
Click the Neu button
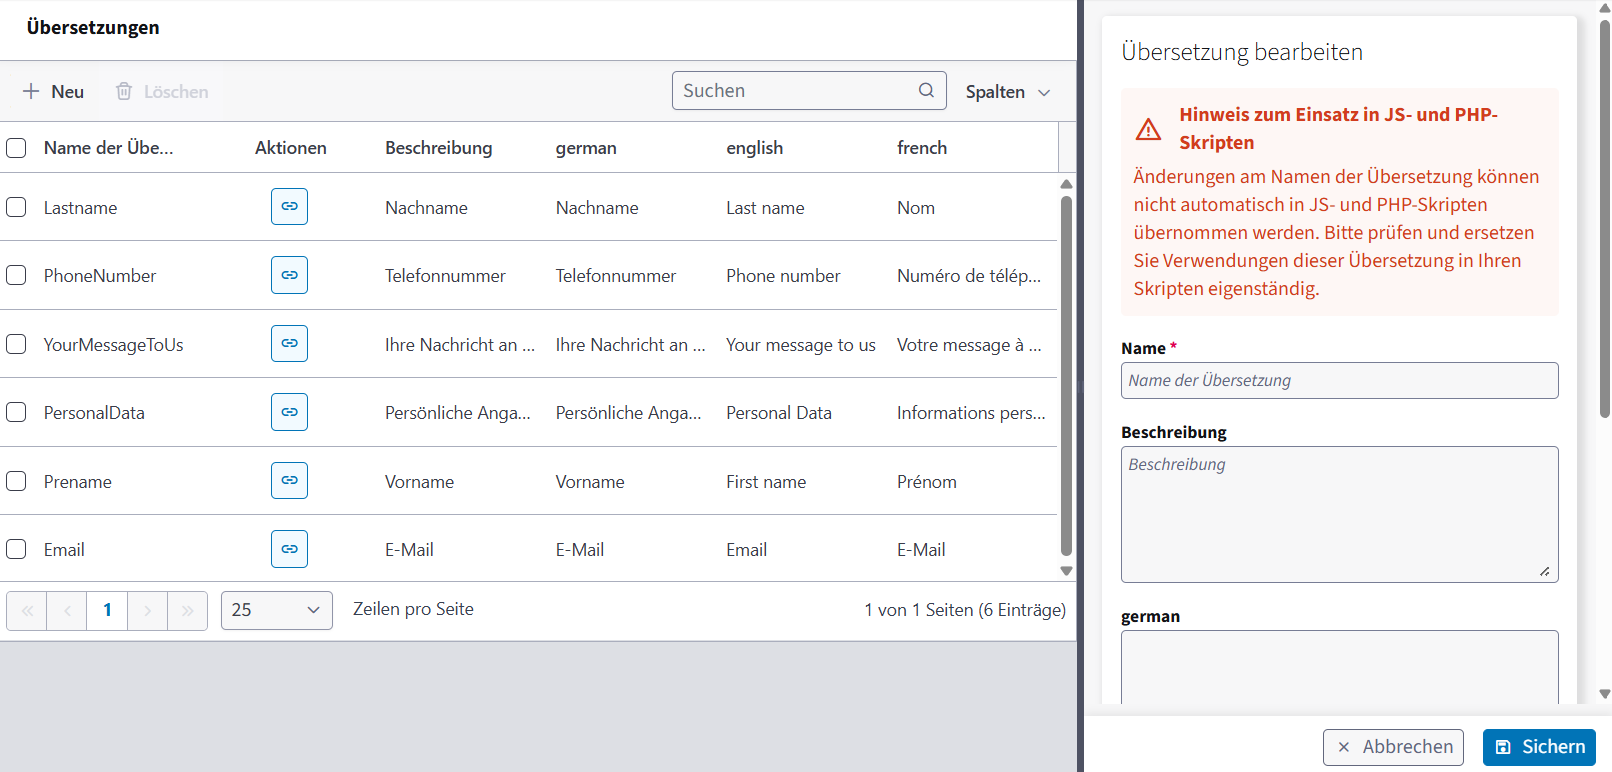tap(54, 91)
